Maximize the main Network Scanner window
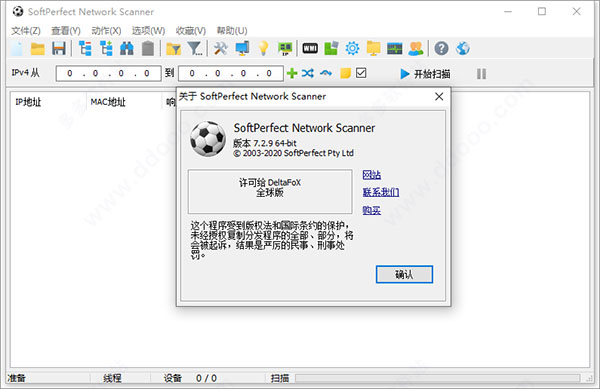600x389 pixels. (x=542, y=11)
